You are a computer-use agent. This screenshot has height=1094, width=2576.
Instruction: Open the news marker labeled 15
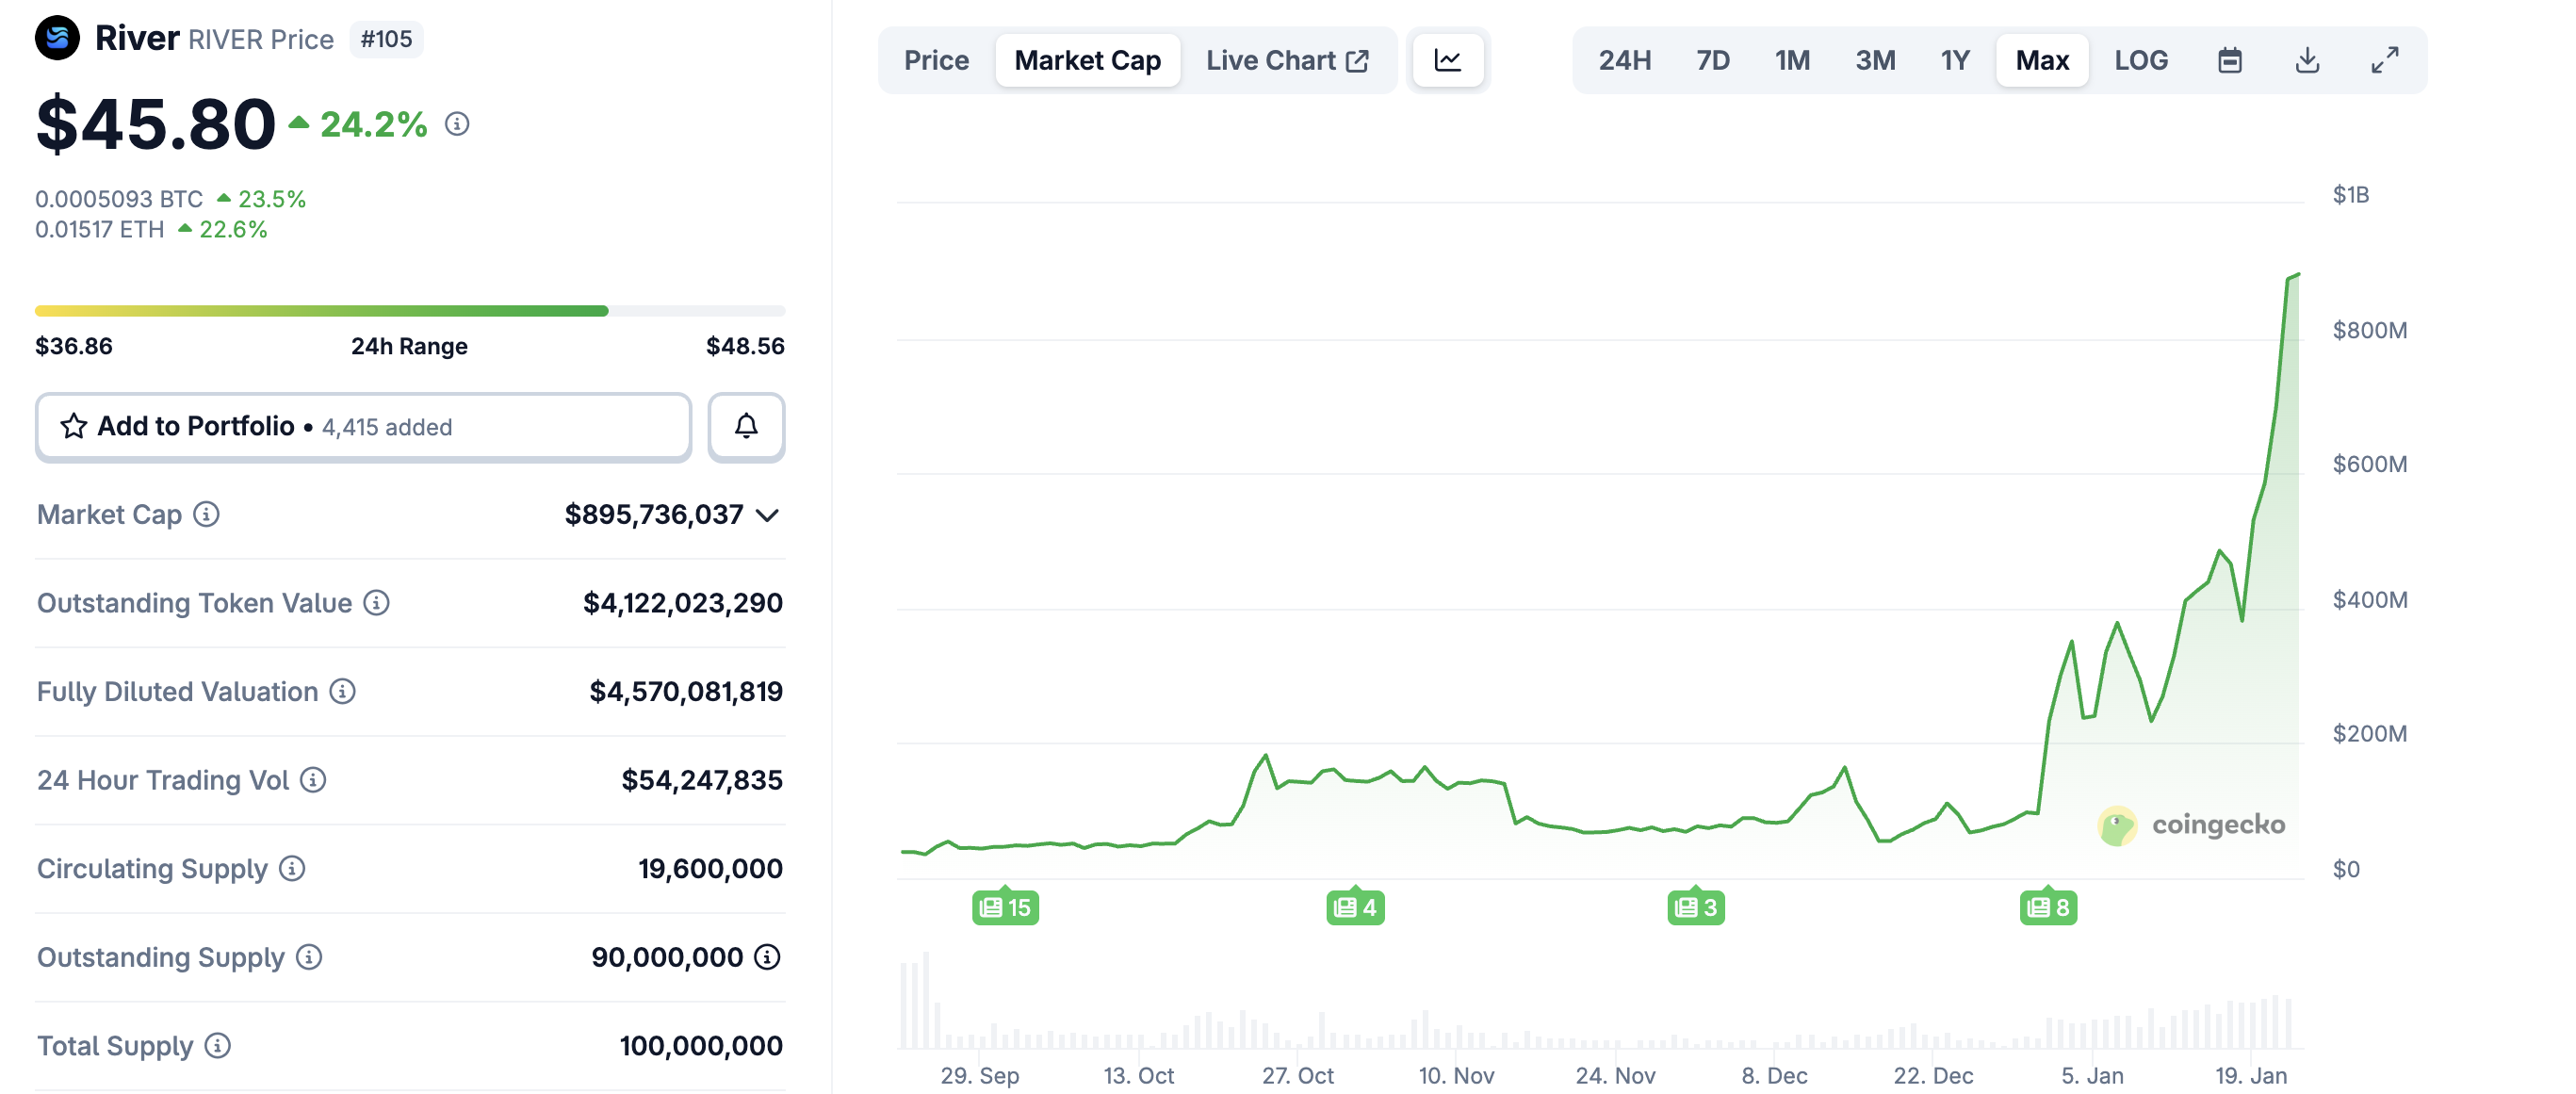(x=1005, y=907)
